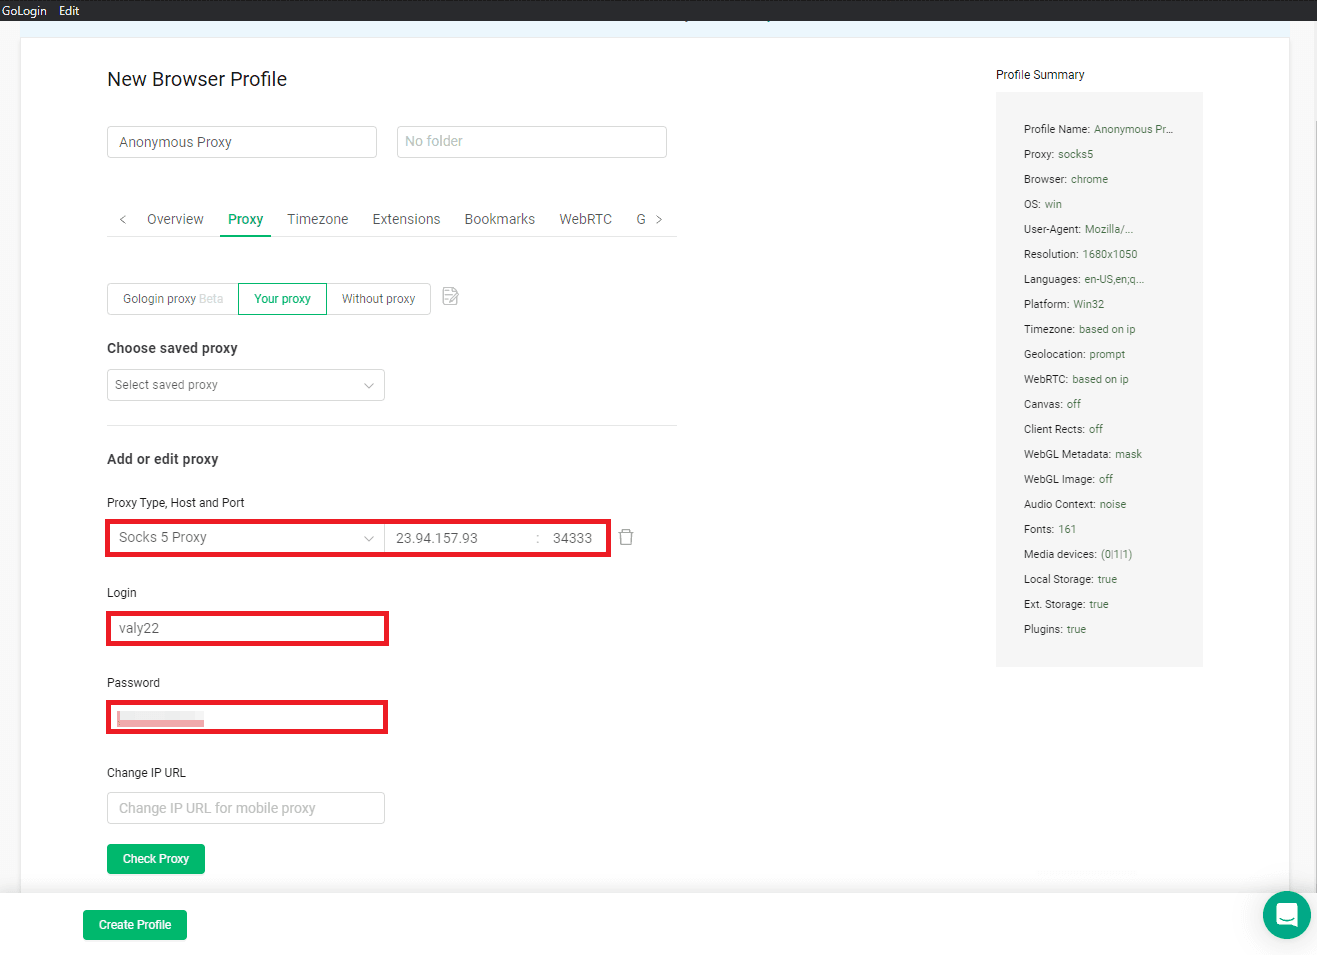Viewport: 1317px width, 955px height.
Task: Open the live chat bubble
Action: click(1286, 914)
